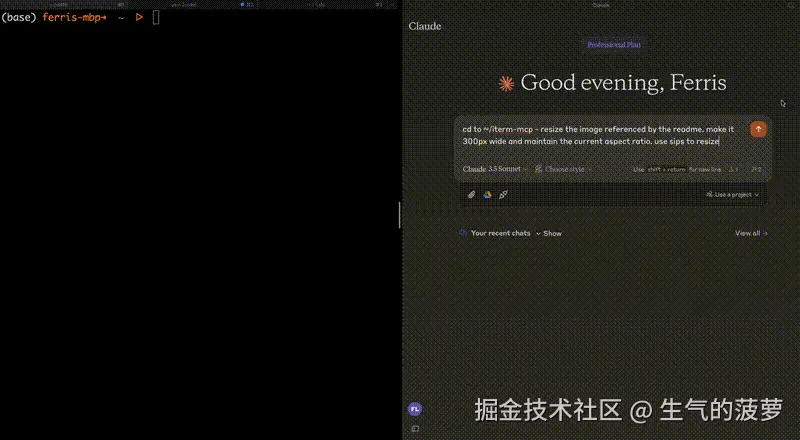The height and width of the screenshot is (440, 800).
Task: Open the Choose style dropdown
Action: click(x=563, y=169)
